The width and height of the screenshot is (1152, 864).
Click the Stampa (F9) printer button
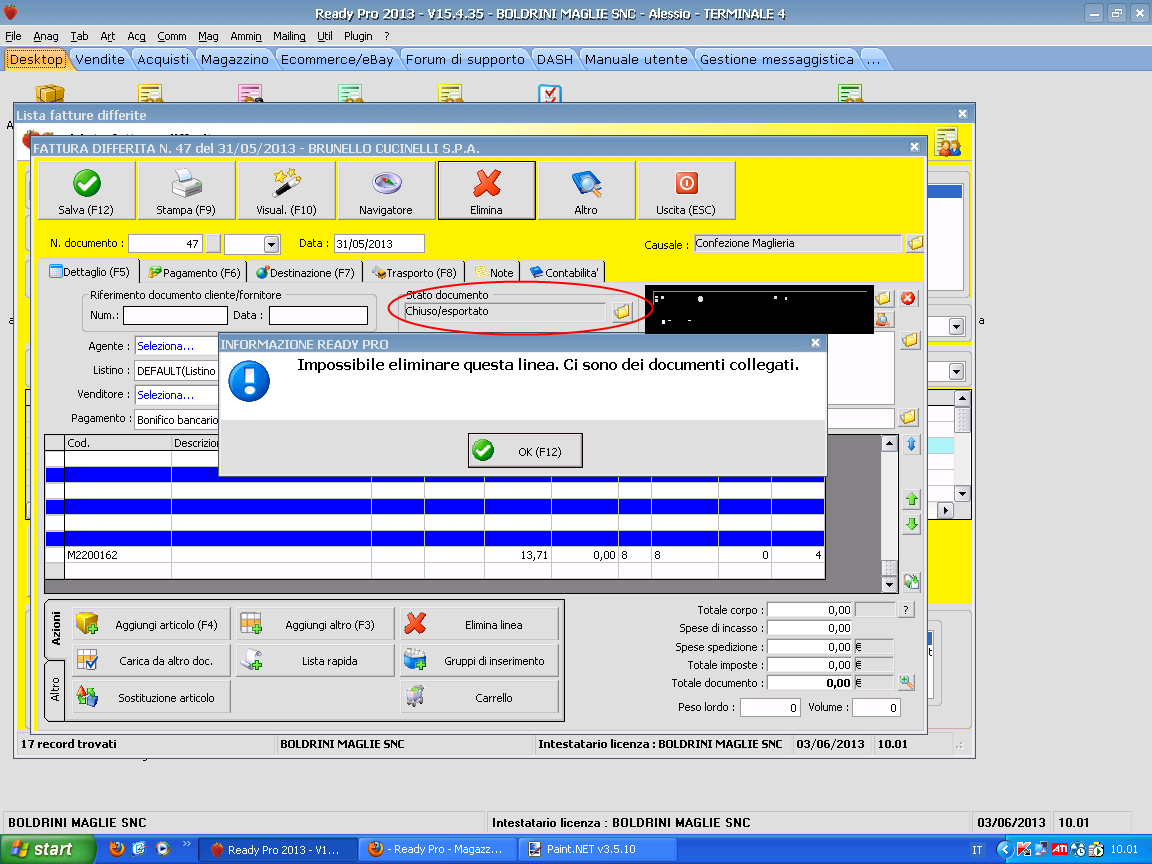click(186, 190)
